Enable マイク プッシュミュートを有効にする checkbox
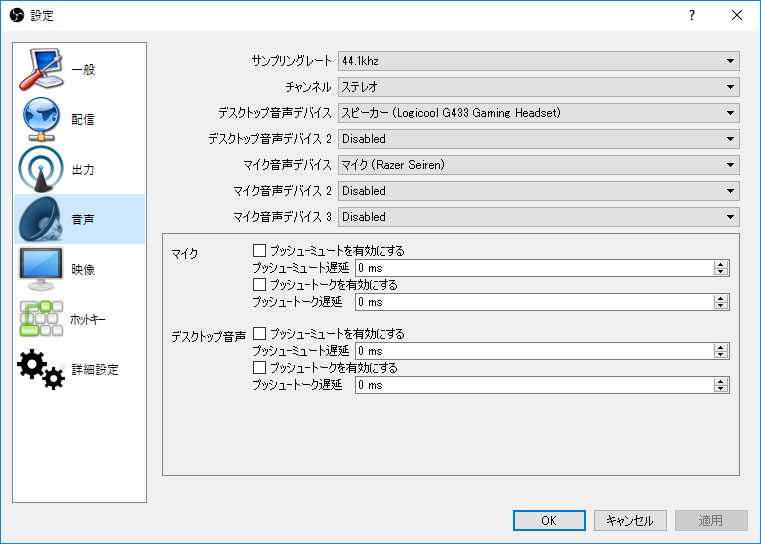The height and width of the screenshot is (544, 761). [260, 251]
